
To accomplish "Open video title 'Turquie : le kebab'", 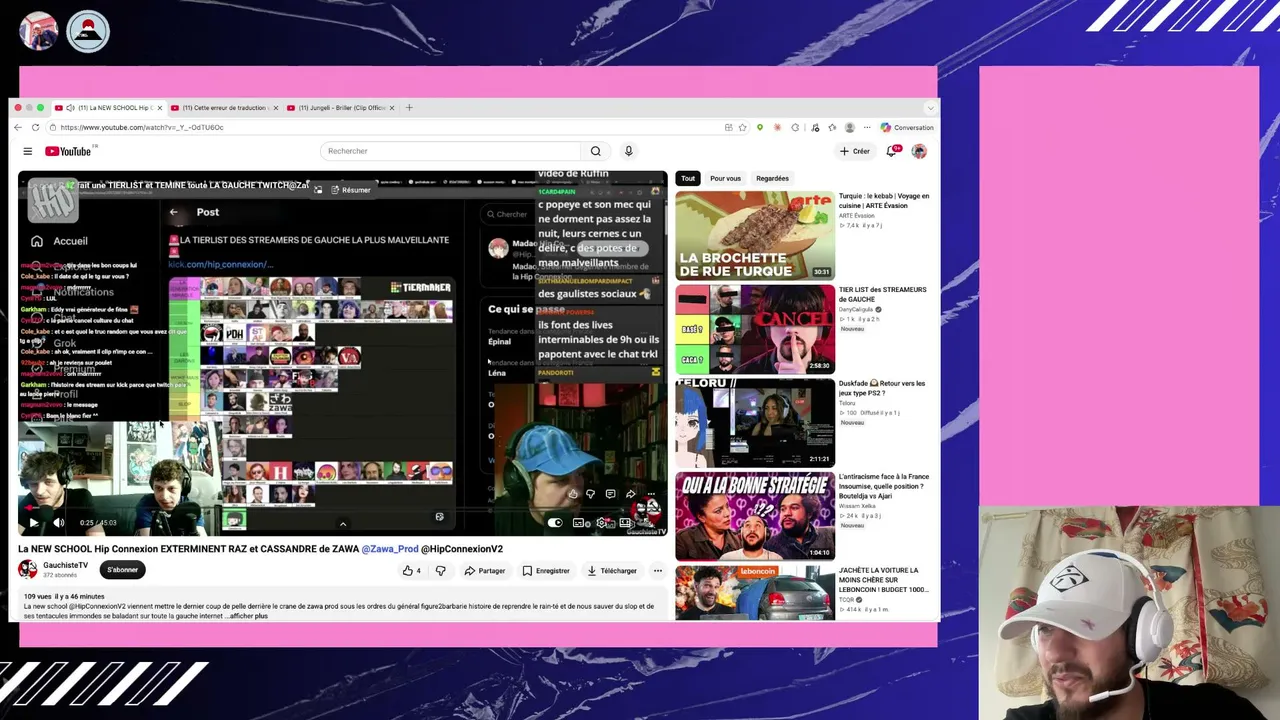I will pos(884,201).
